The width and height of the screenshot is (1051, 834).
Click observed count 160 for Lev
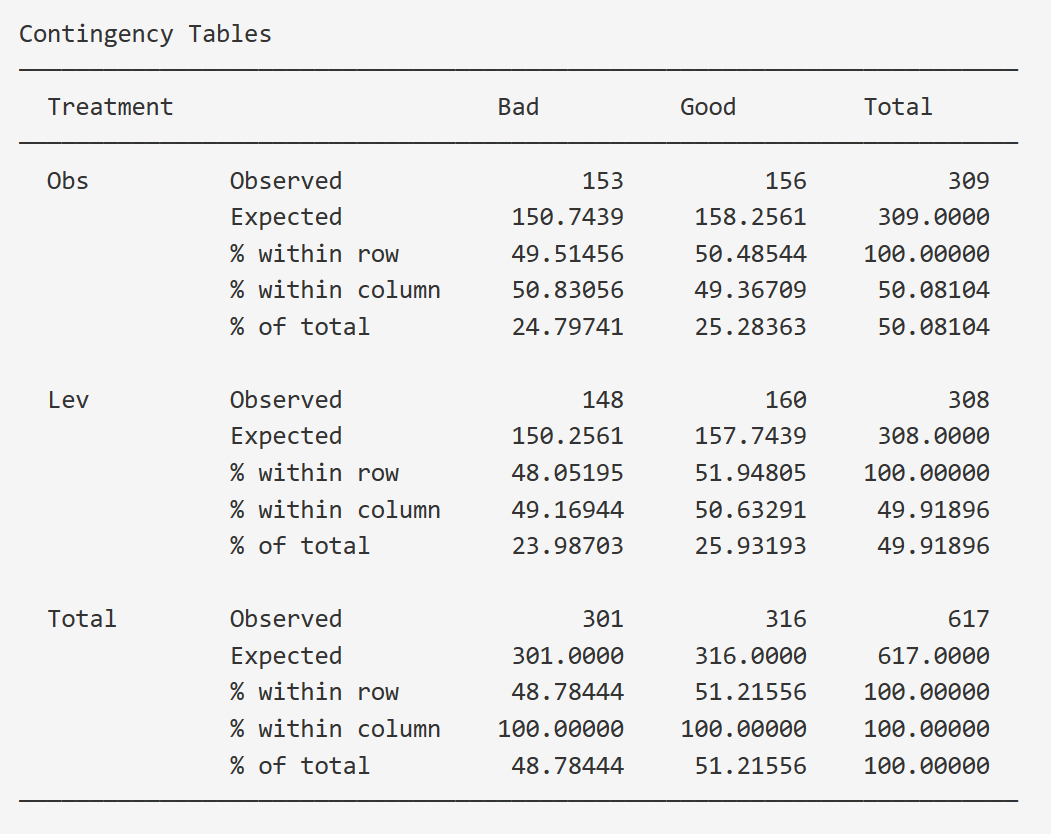[x=785, y=400]
